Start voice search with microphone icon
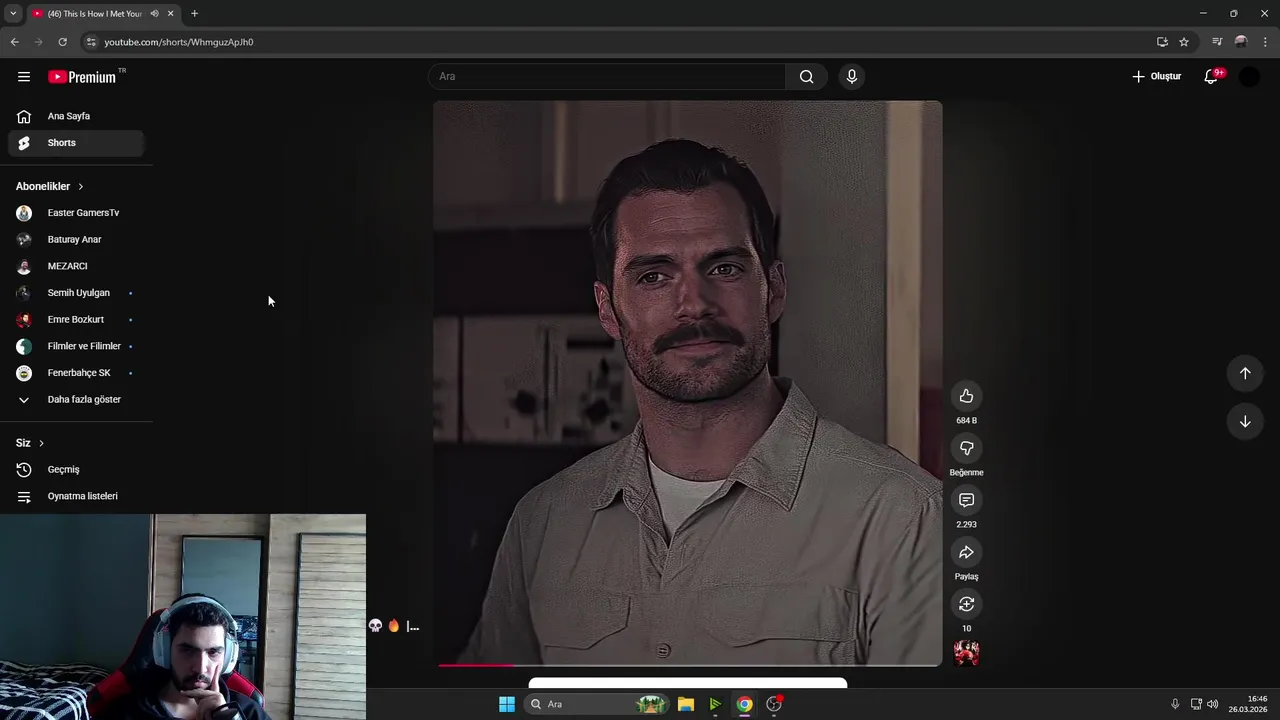 852,77
